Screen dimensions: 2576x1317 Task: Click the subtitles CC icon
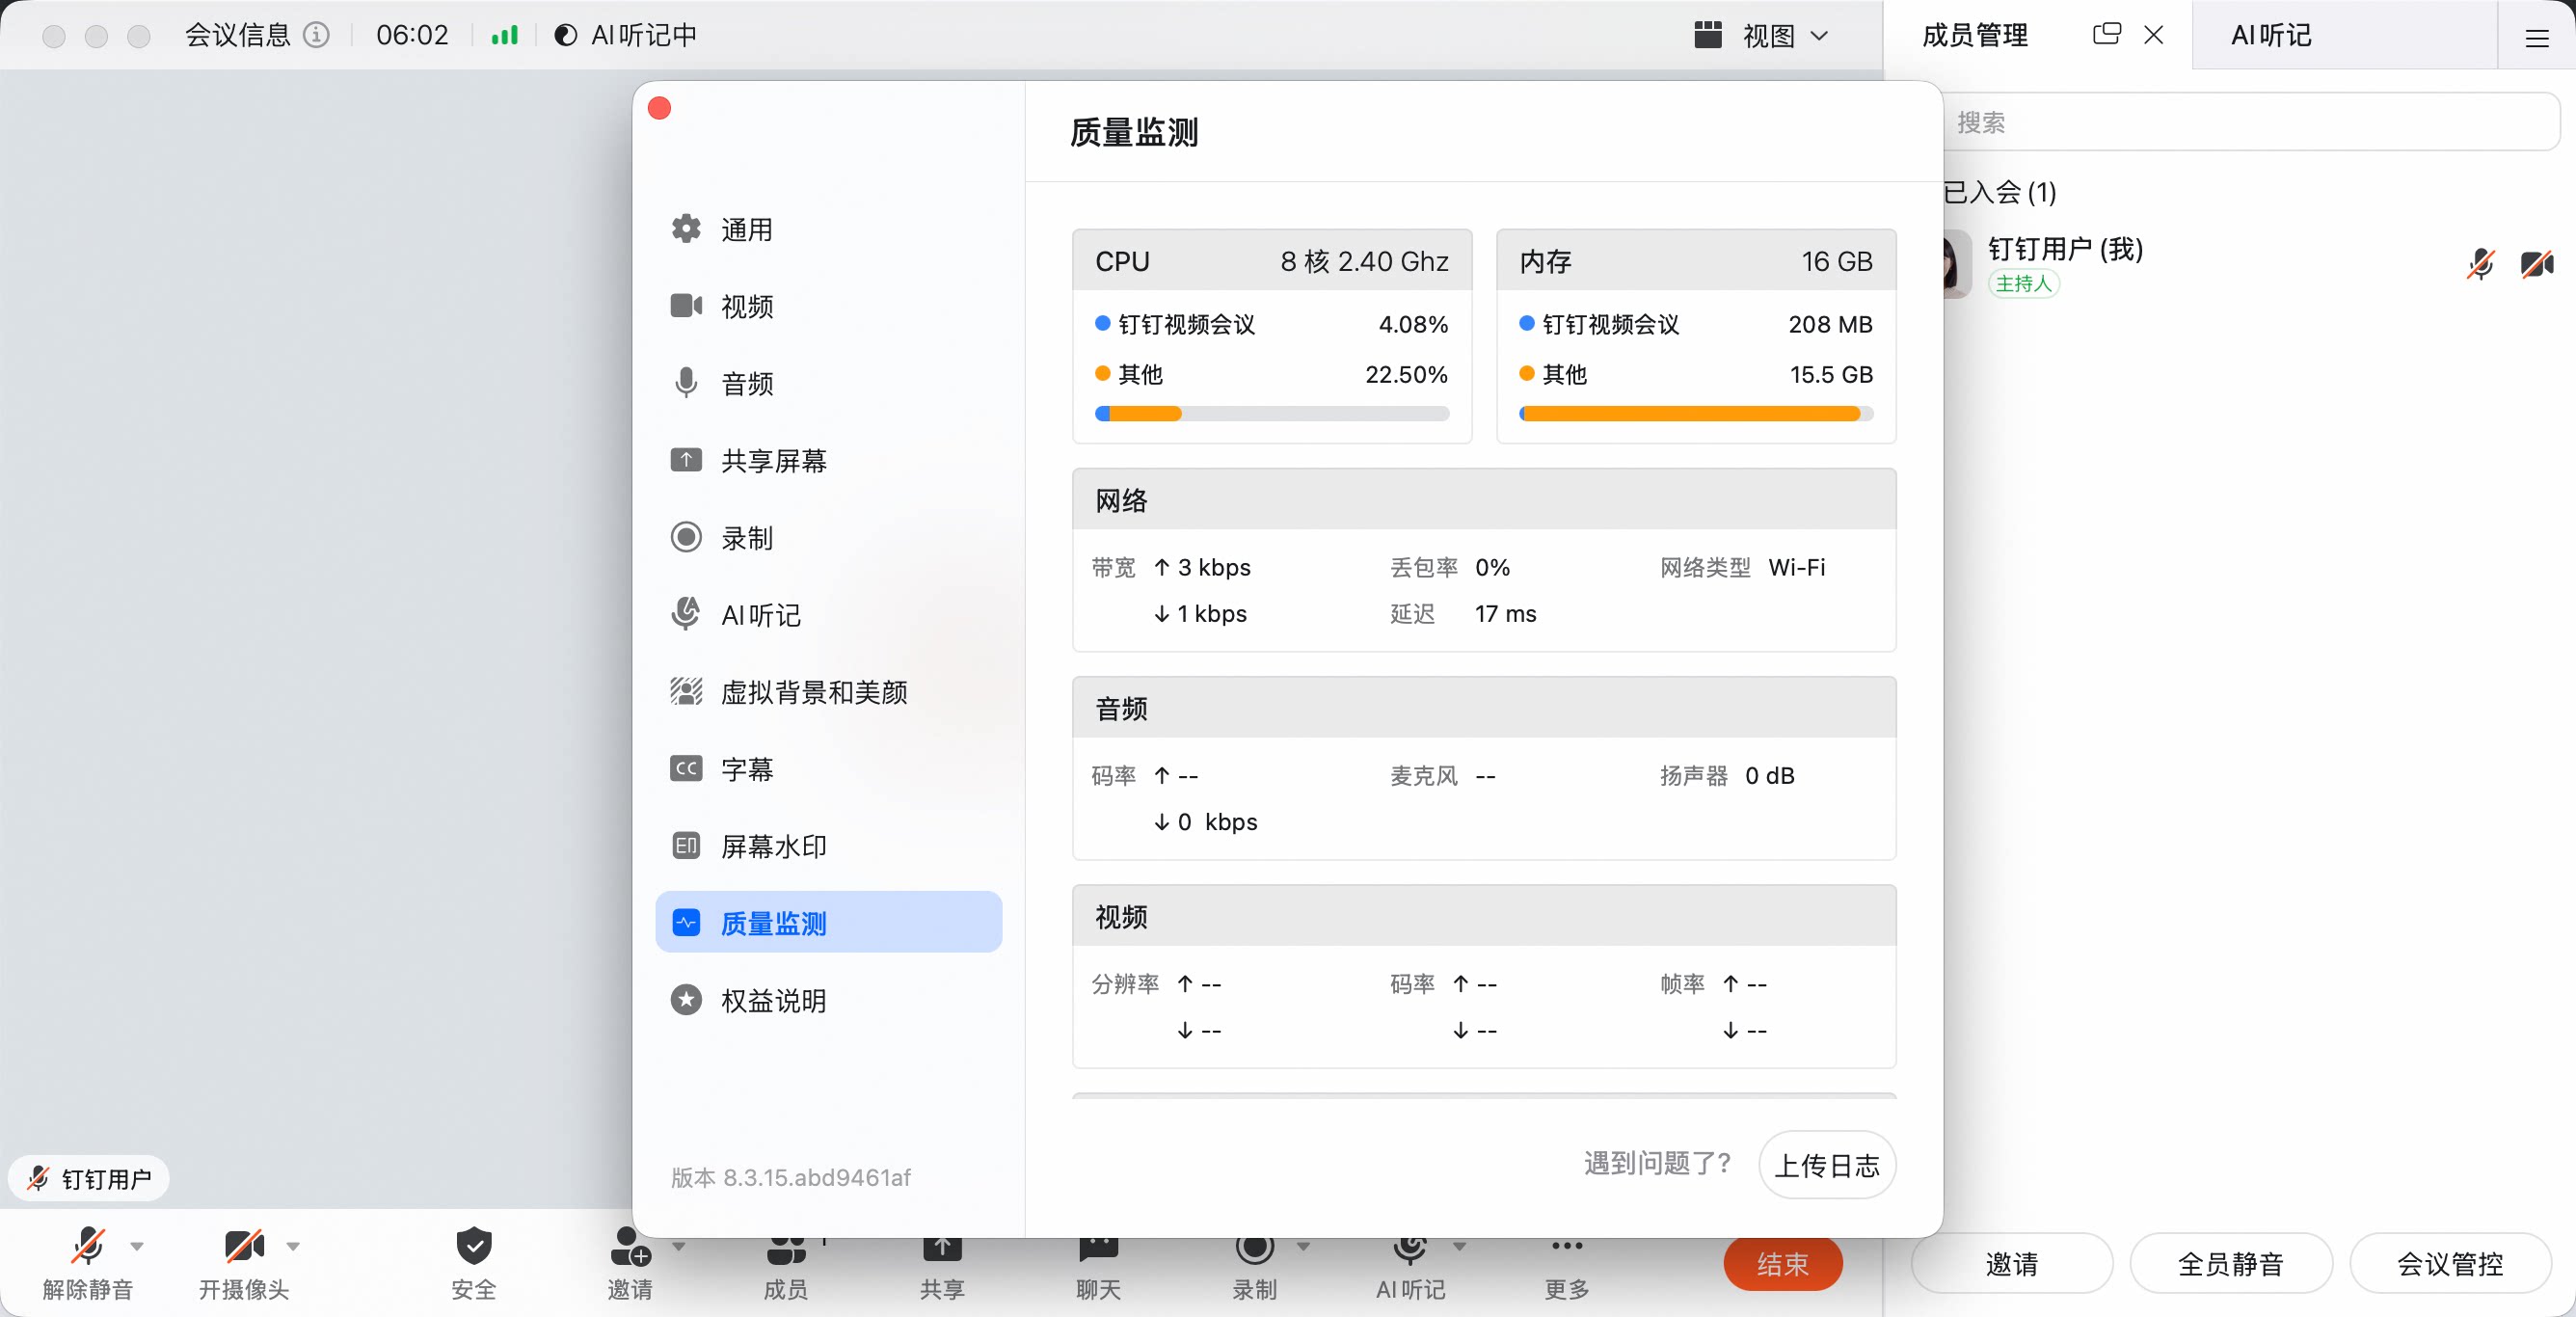686,769
